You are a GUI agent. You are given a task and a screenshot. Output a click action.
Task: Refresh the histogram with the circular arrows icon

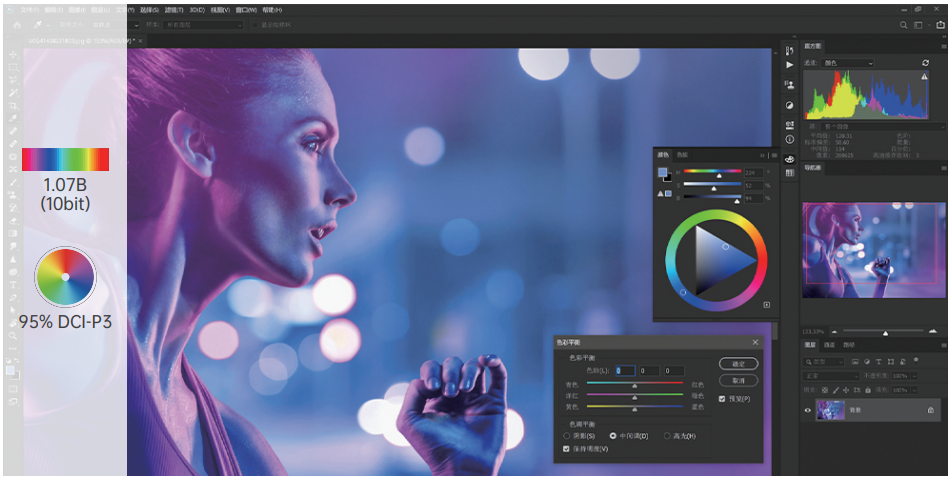pyautogui.click(x=925, y=63)
